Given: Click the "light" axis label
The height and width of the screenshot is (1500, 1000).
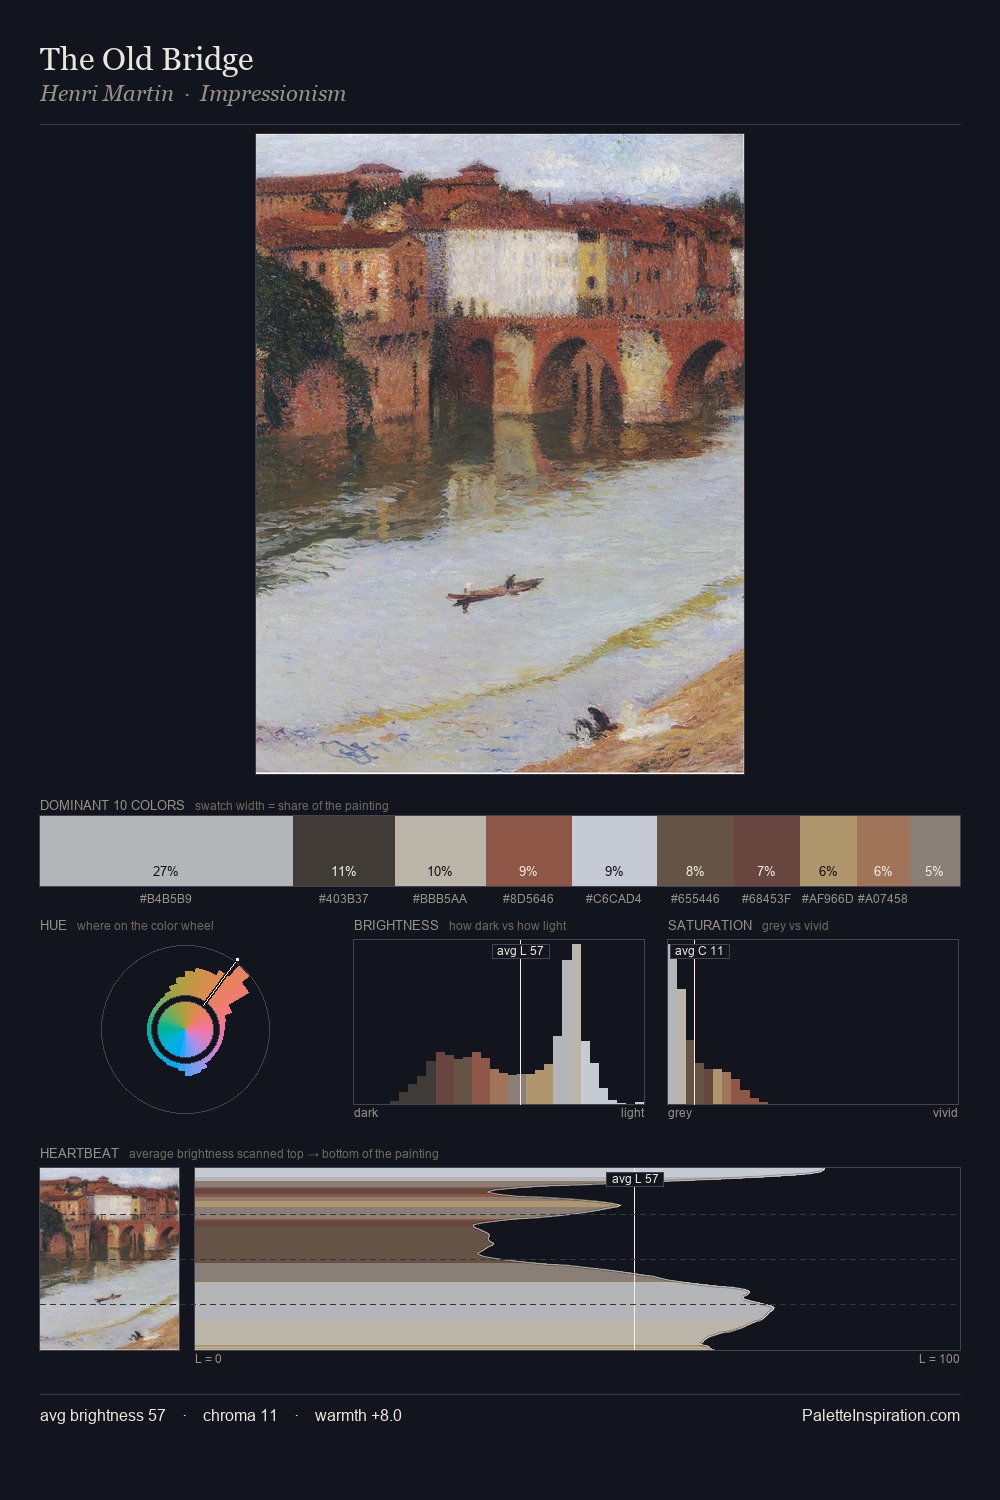Looking at the screenshot, I should click(633, 1113).
